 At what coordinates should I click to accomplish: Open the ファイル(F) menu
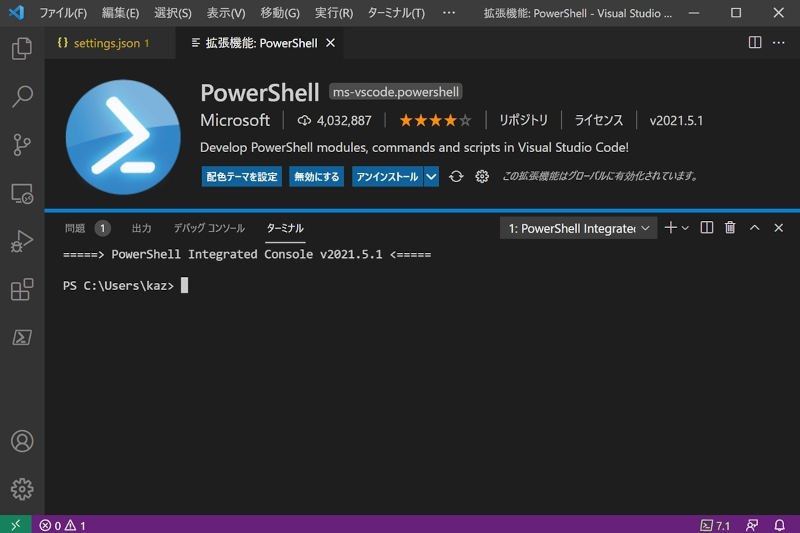[63, 13]
